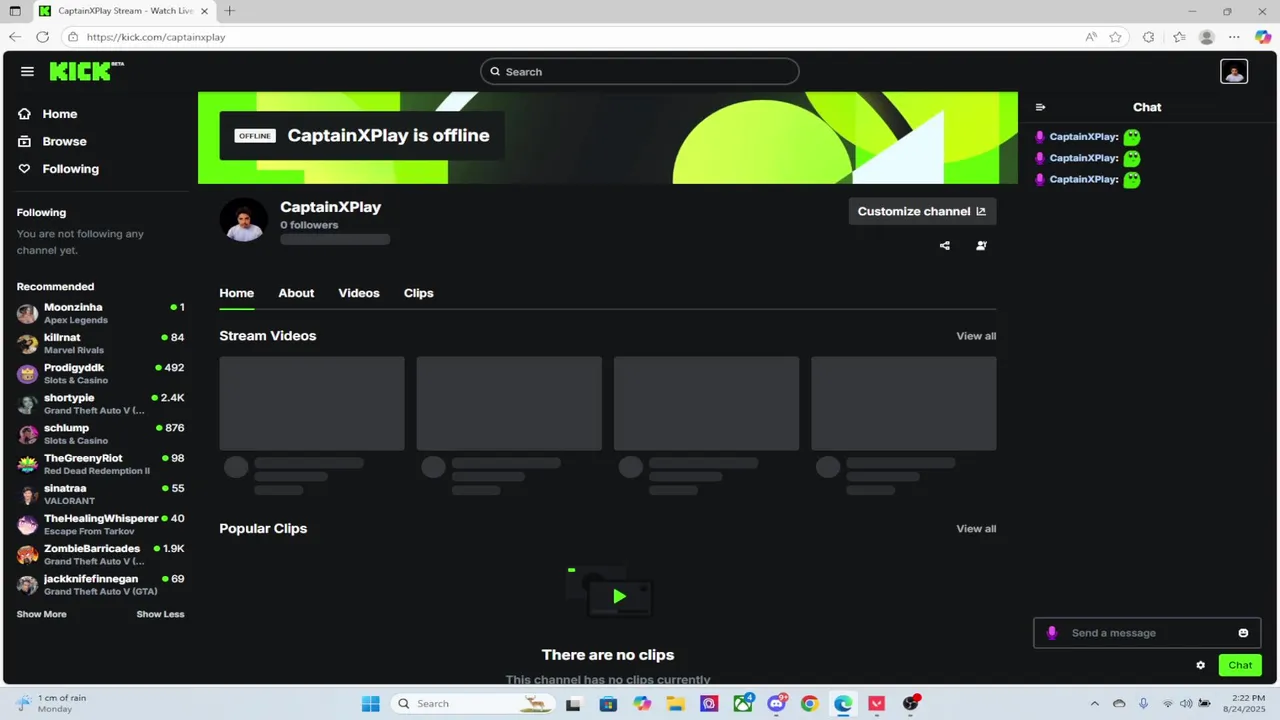Switch to the Clips tab

418,293
